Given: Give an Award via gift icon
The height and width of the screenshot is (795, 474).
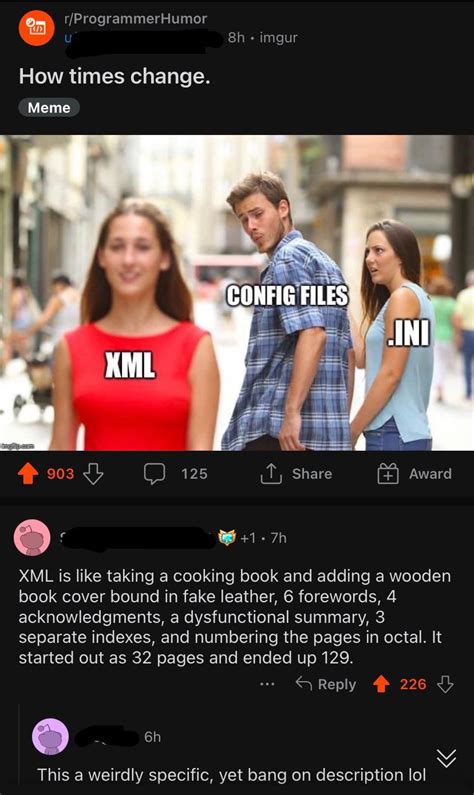Looking at the screenshot, I should 388,474.
